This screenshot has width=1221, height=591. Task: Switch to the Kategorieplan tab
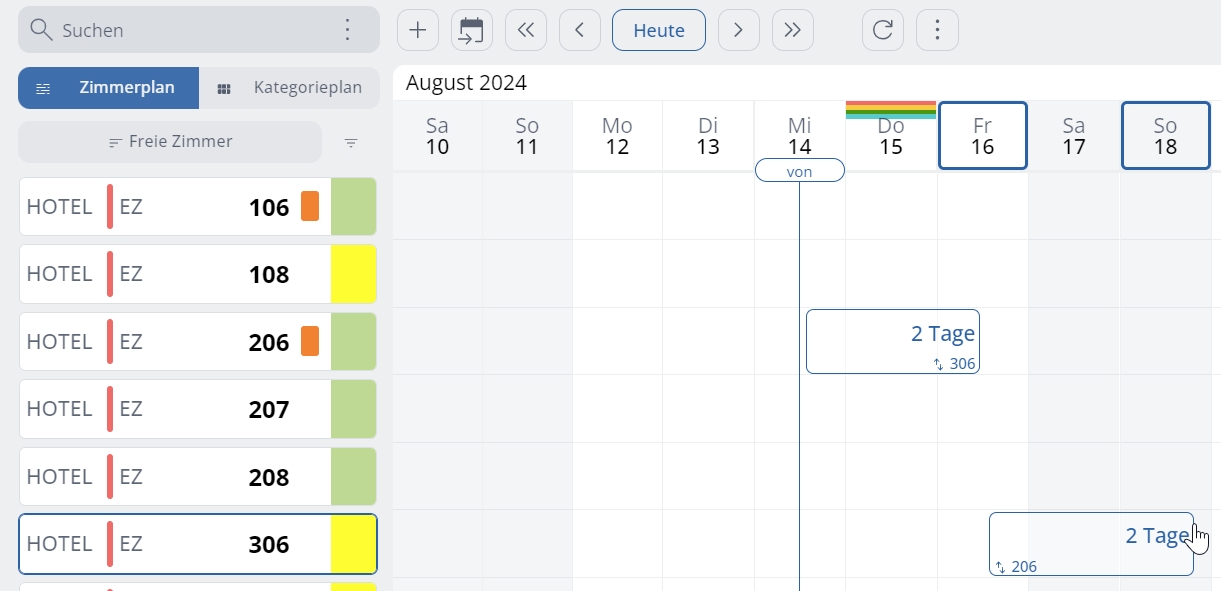[x=290, y=88]
